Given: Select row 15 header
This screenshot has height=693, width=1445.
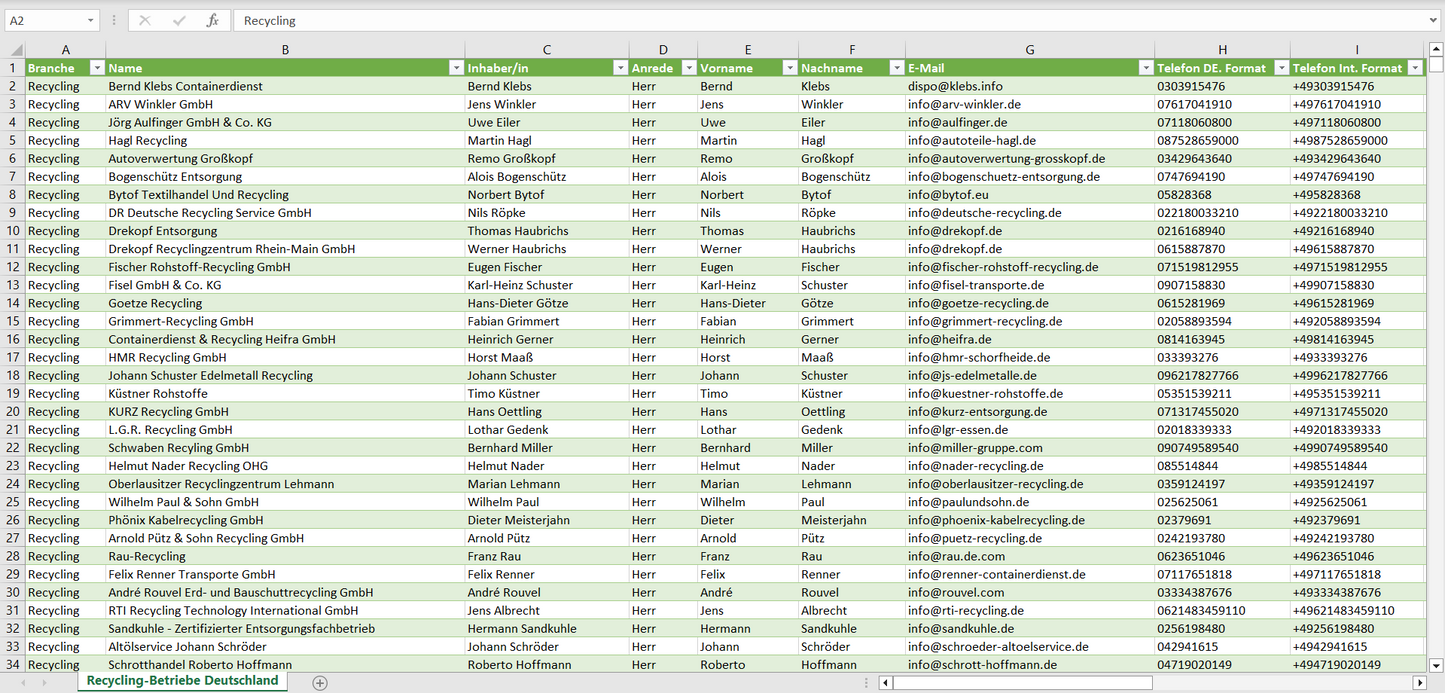Looking at the screenshot, I should 13,321.
